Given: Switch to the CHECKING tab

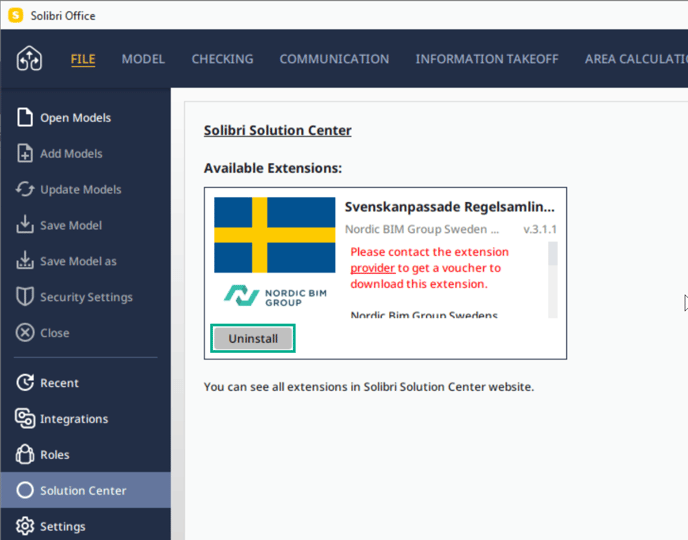Looking at the screenshot, I should click(x=222, y=59).
